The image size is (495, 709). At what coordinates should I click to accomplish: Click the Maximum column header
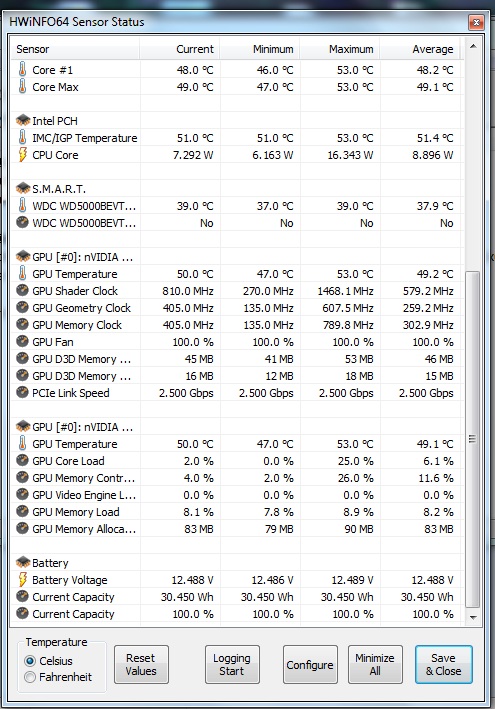point(340,49)
